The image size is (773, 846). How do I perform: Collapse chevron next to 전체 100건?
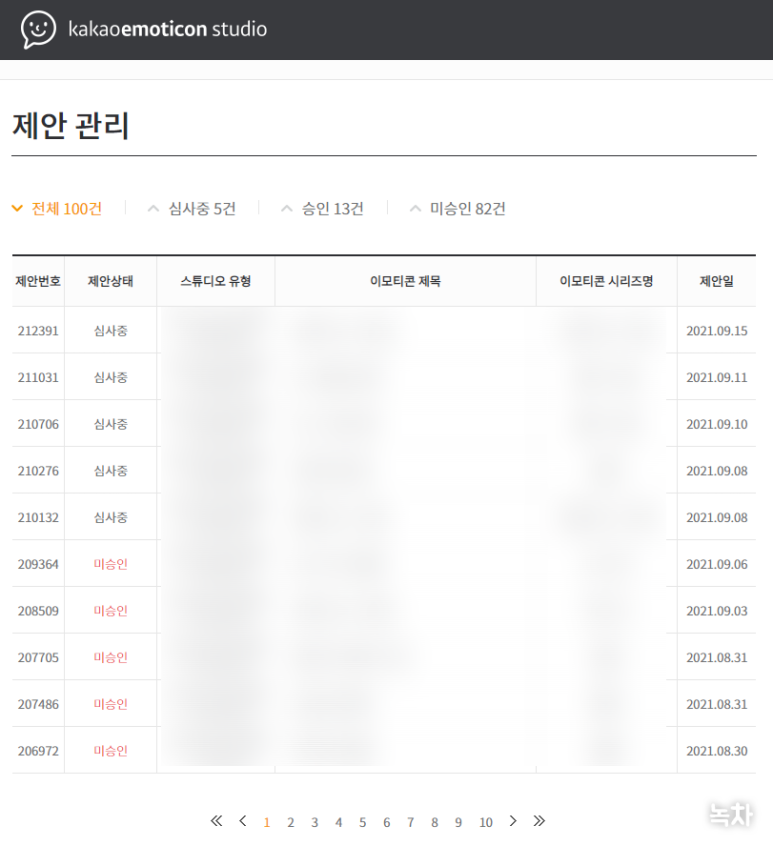click(17, 208)
